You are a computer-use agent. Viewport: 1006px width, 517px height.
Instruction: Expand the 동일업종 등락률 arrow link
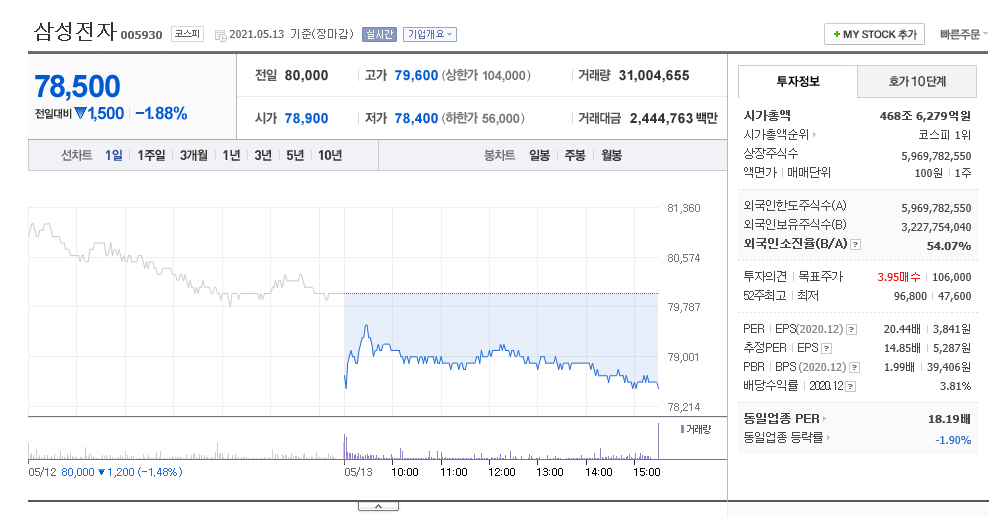pos(828,437)
